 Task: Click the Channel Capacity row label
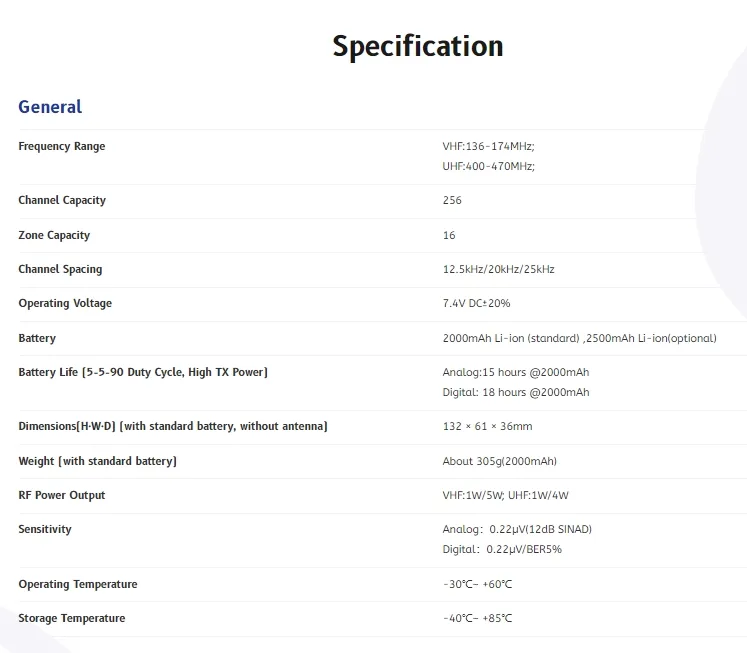point(62,201)
